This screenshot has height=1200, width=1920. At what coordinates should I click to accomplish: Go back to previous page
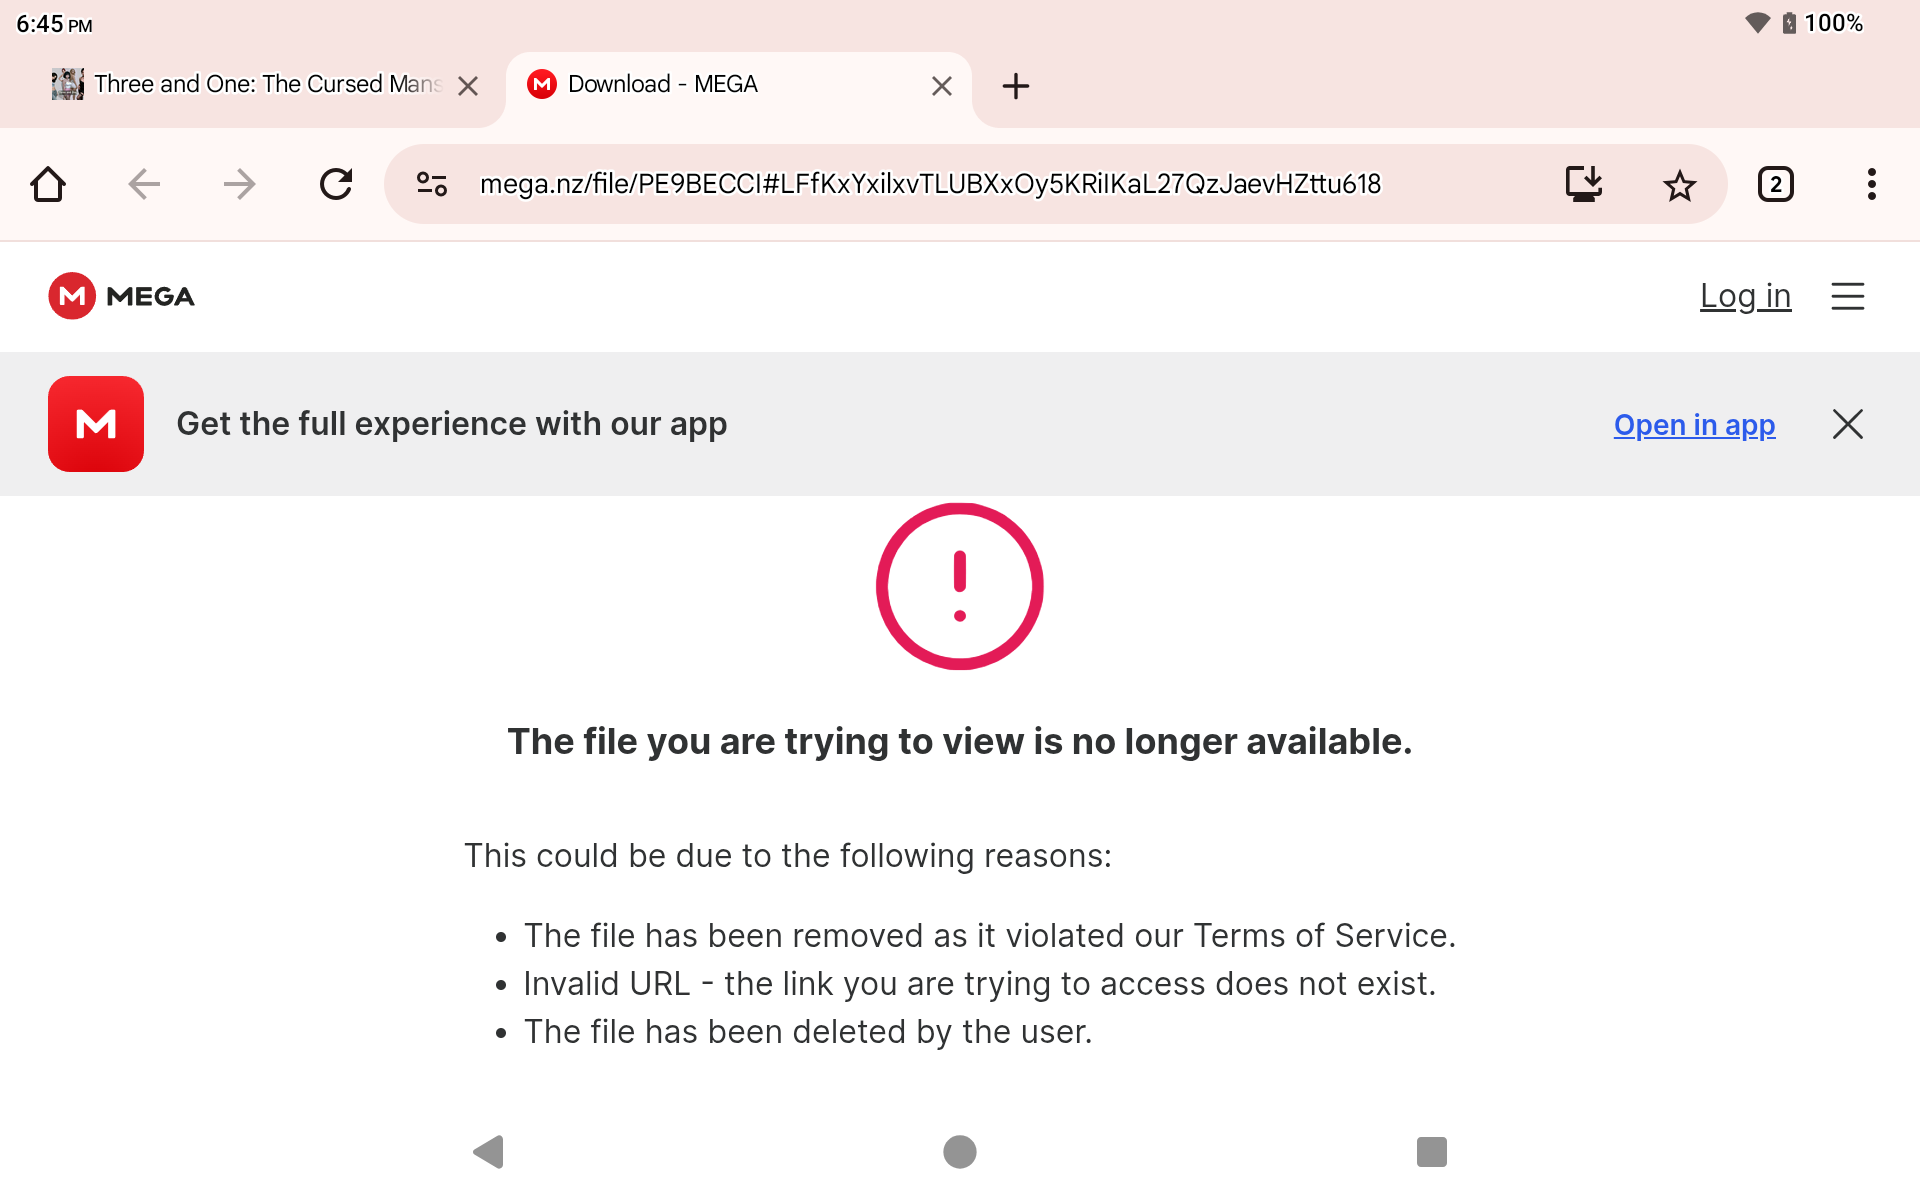pos(144,185)
